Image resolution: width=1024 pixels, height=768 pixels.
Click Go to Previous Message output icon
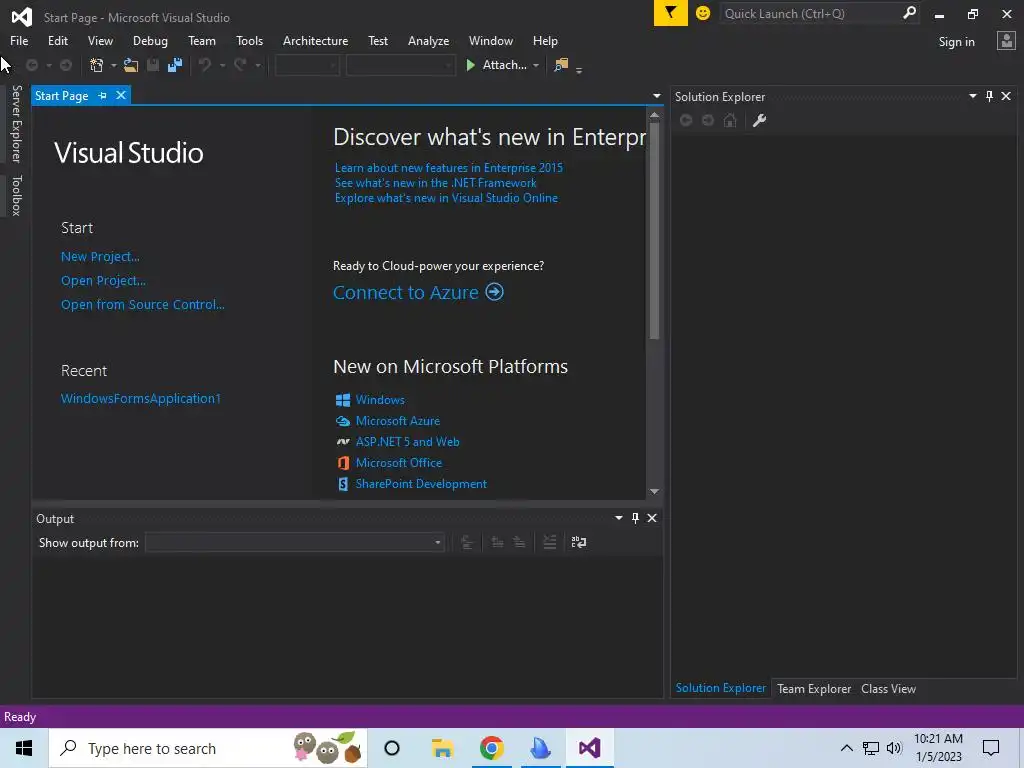click(x=497, y=542)
